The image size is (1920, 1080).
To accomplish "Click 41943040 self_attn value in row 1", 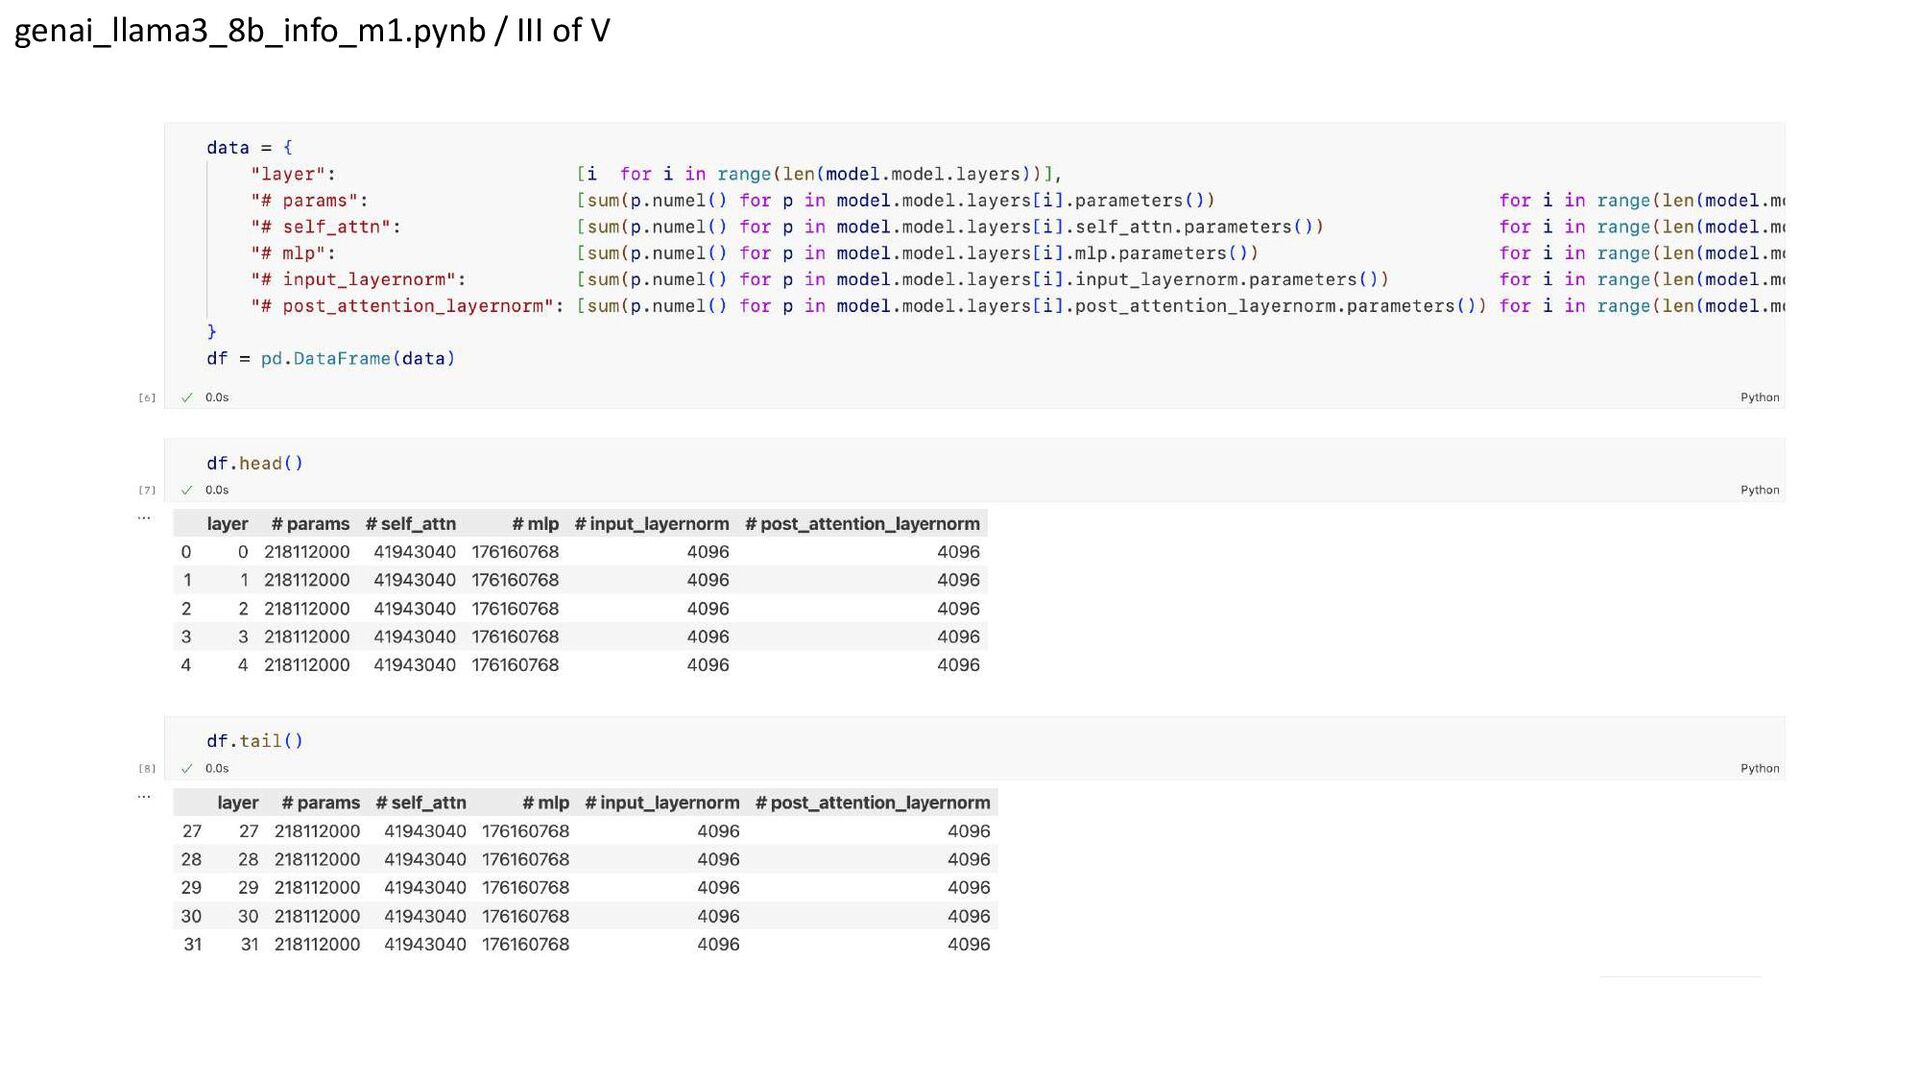I will coord(415,580).
